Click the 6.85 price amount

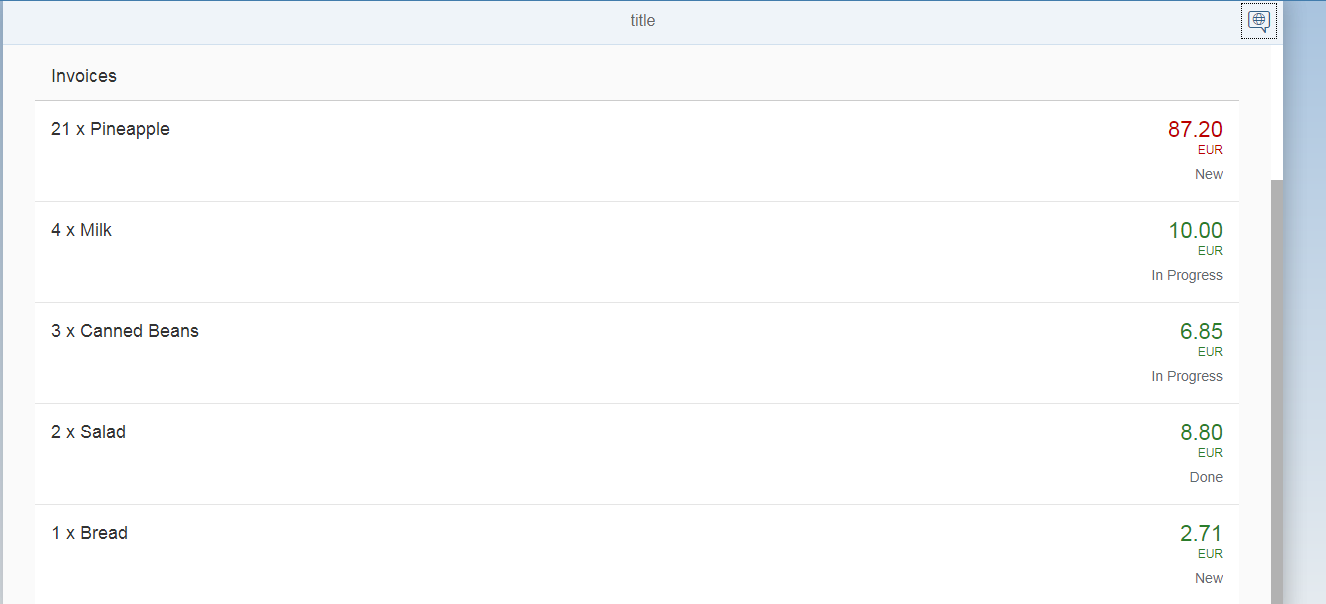(1201, 331)
